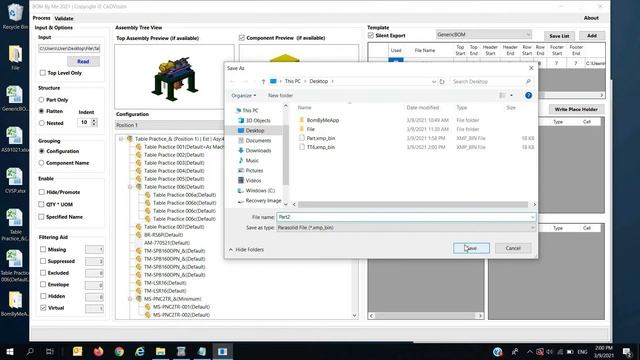Collapse Table Practice 006(Default) tree node
The height and width of the screenshot is (360, 640).
[x=130, y=187]
